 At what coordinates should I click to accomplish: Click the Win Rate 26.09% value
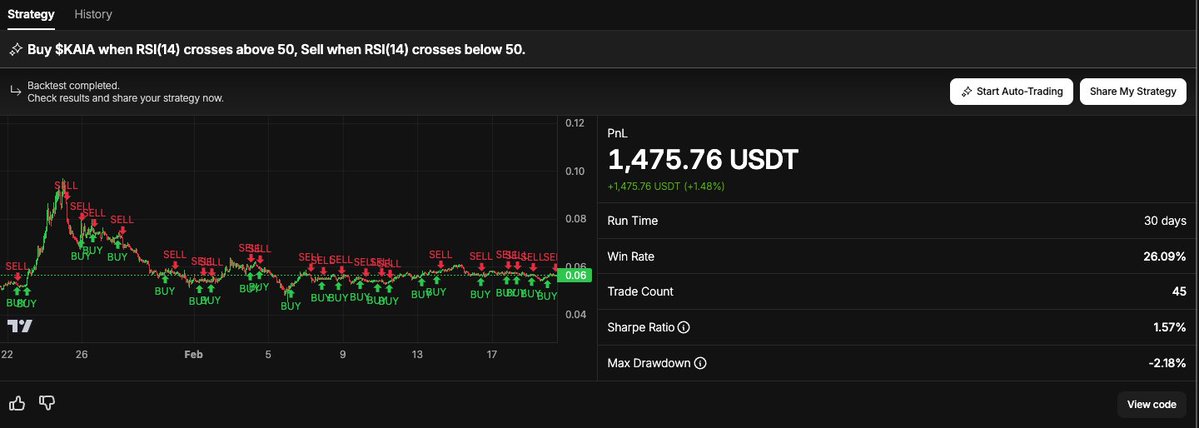tap(1165, 257)
